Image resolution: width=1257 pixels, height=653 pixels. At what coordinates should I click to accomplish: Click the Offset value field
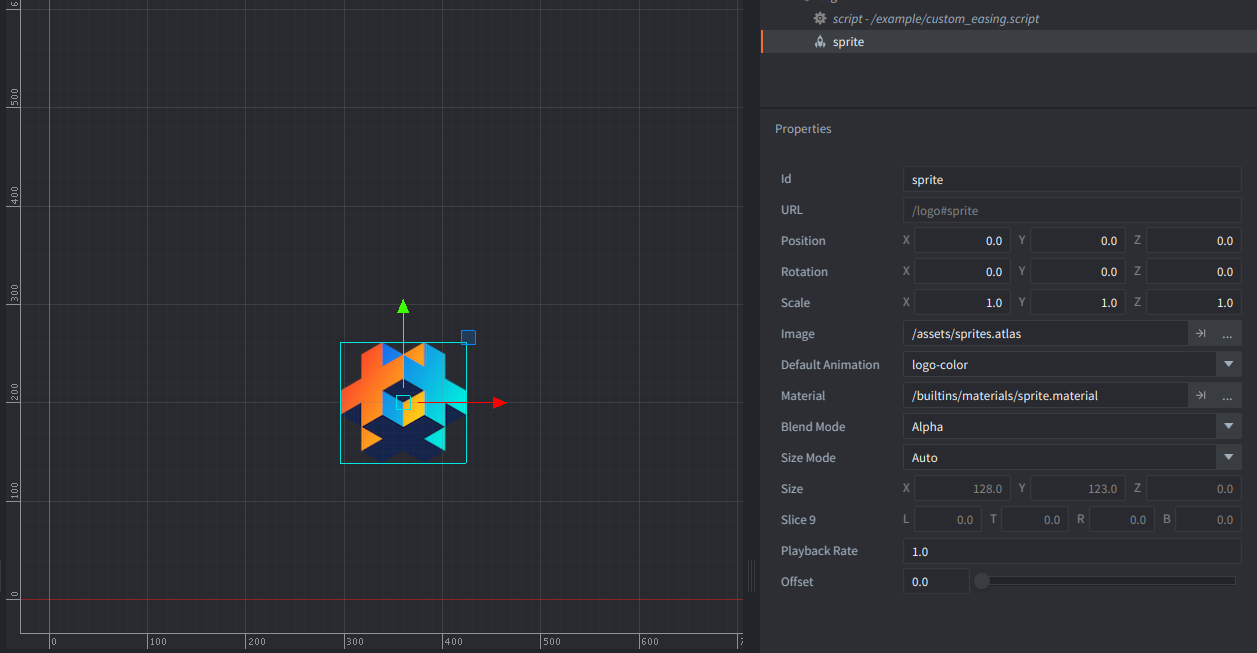(936, 582)
